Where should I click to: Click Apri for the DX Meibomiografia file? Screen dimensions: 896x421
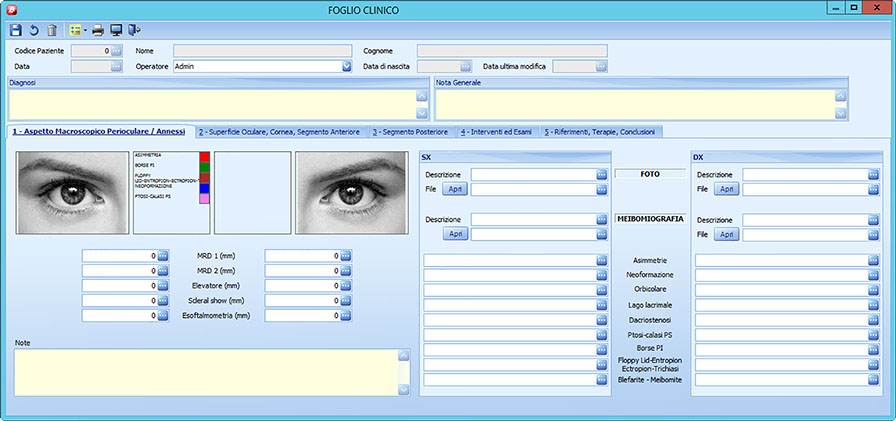tap(725, 234)
